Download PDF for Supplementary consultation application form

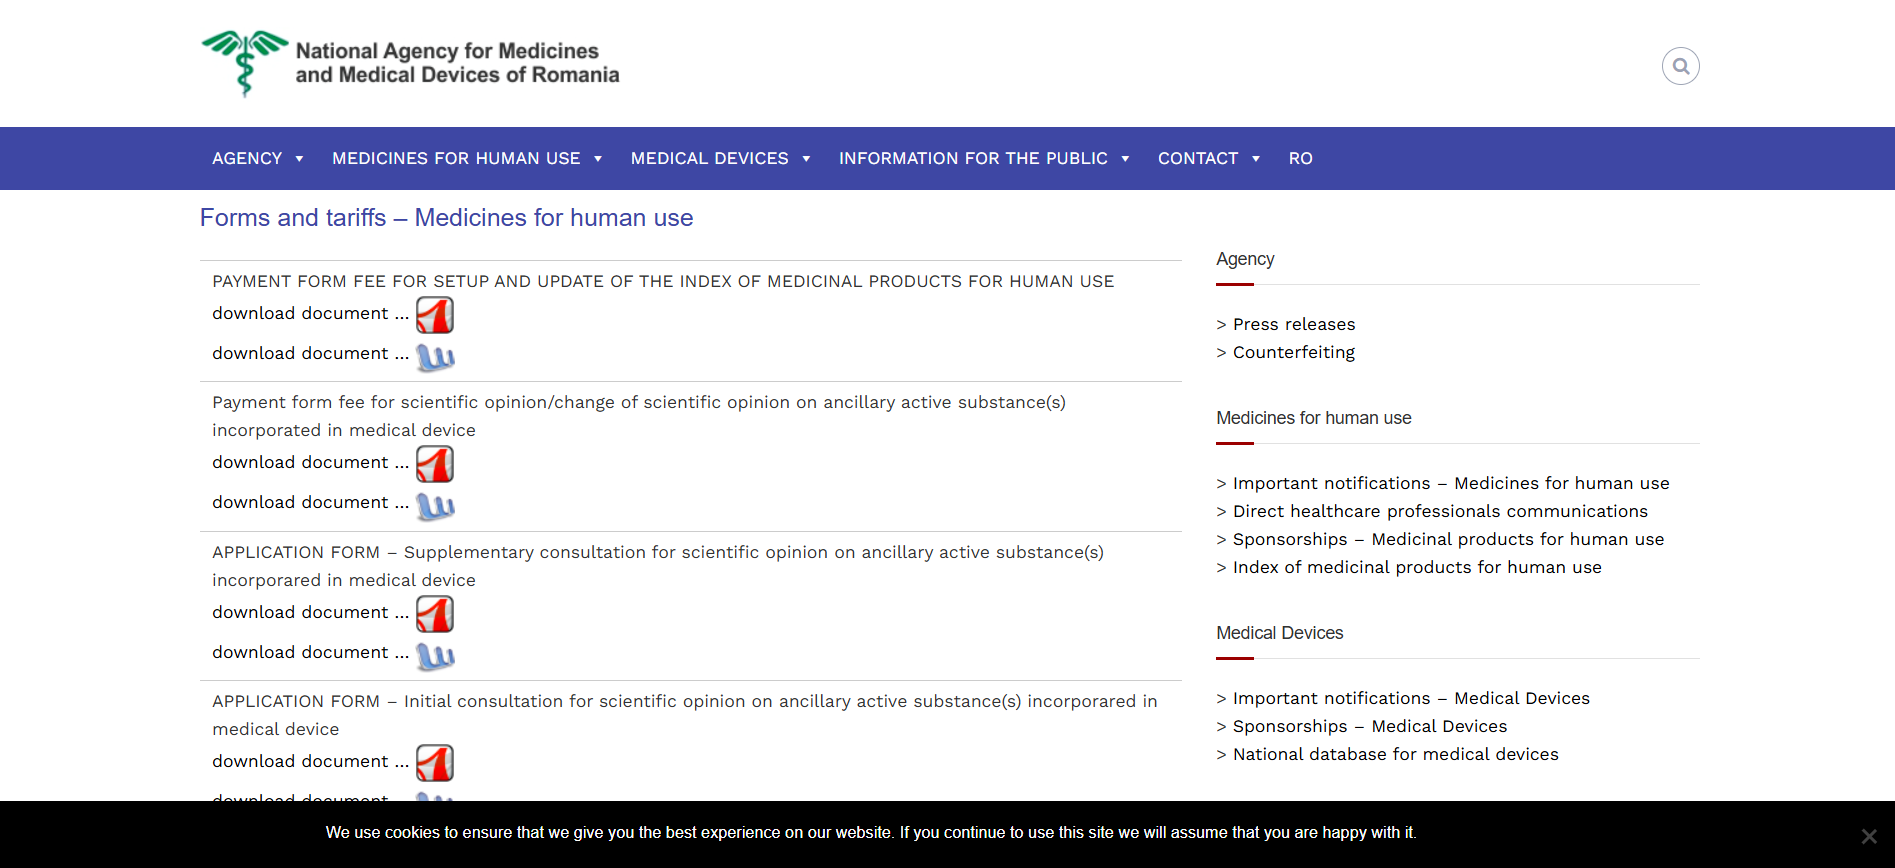[x=435, y=614]
